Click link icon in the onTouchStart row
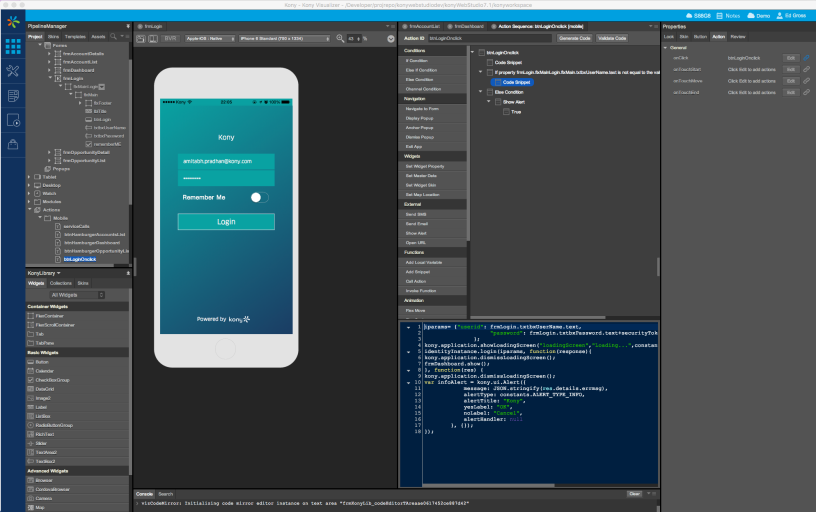This screenshot has width=816, height=512. pyautogui.click(x=806, y=69)
